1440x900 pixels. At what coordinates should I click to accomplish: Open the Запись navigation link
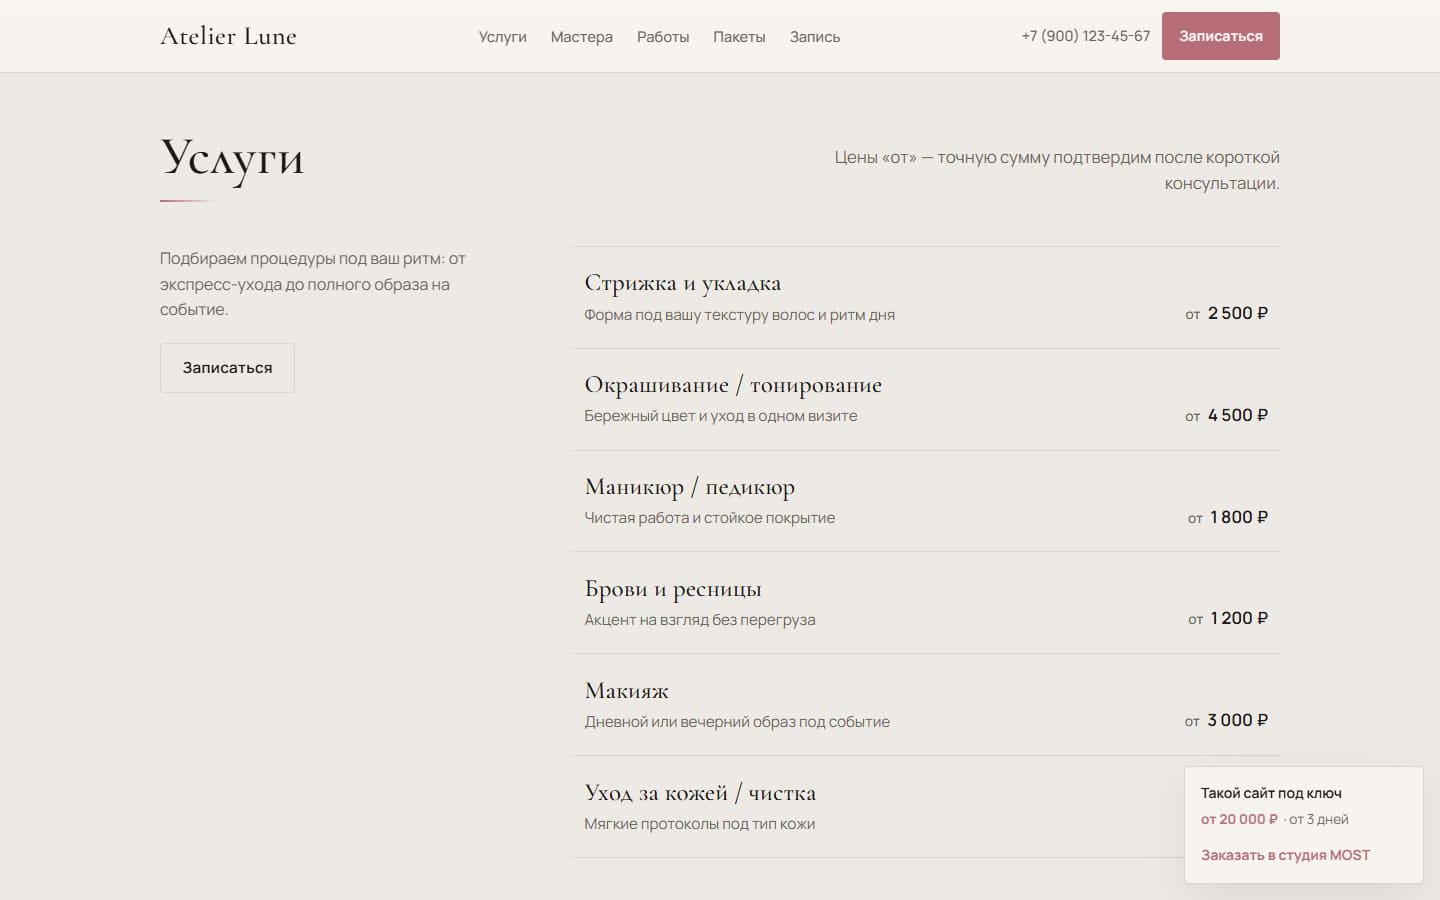tap(815, 37)
